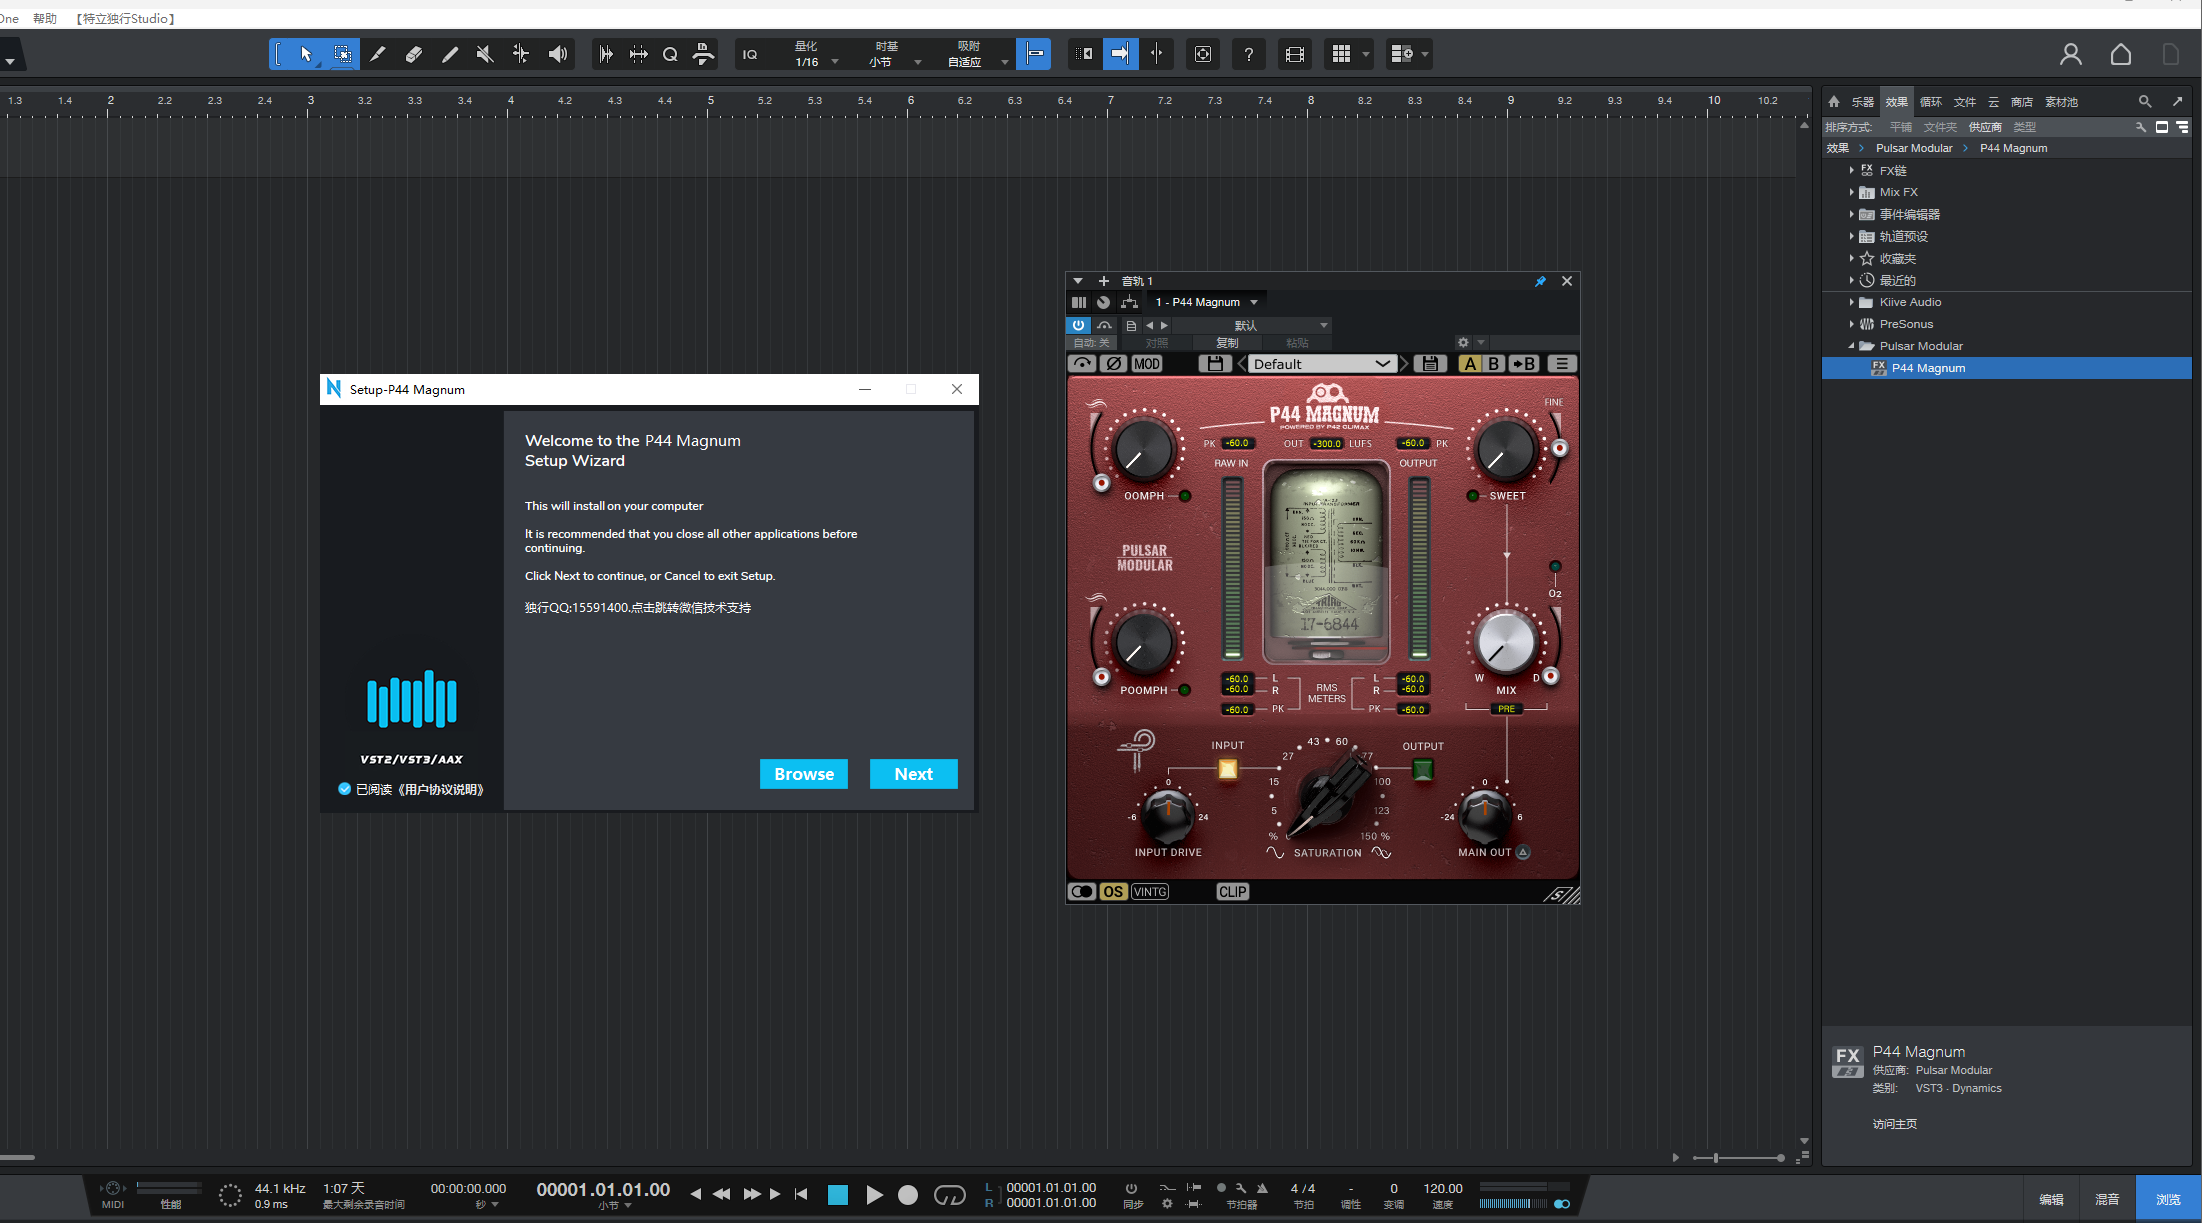2202x1223 pixels.
Task: Click the record button in transport
Action: (907, 1195)
